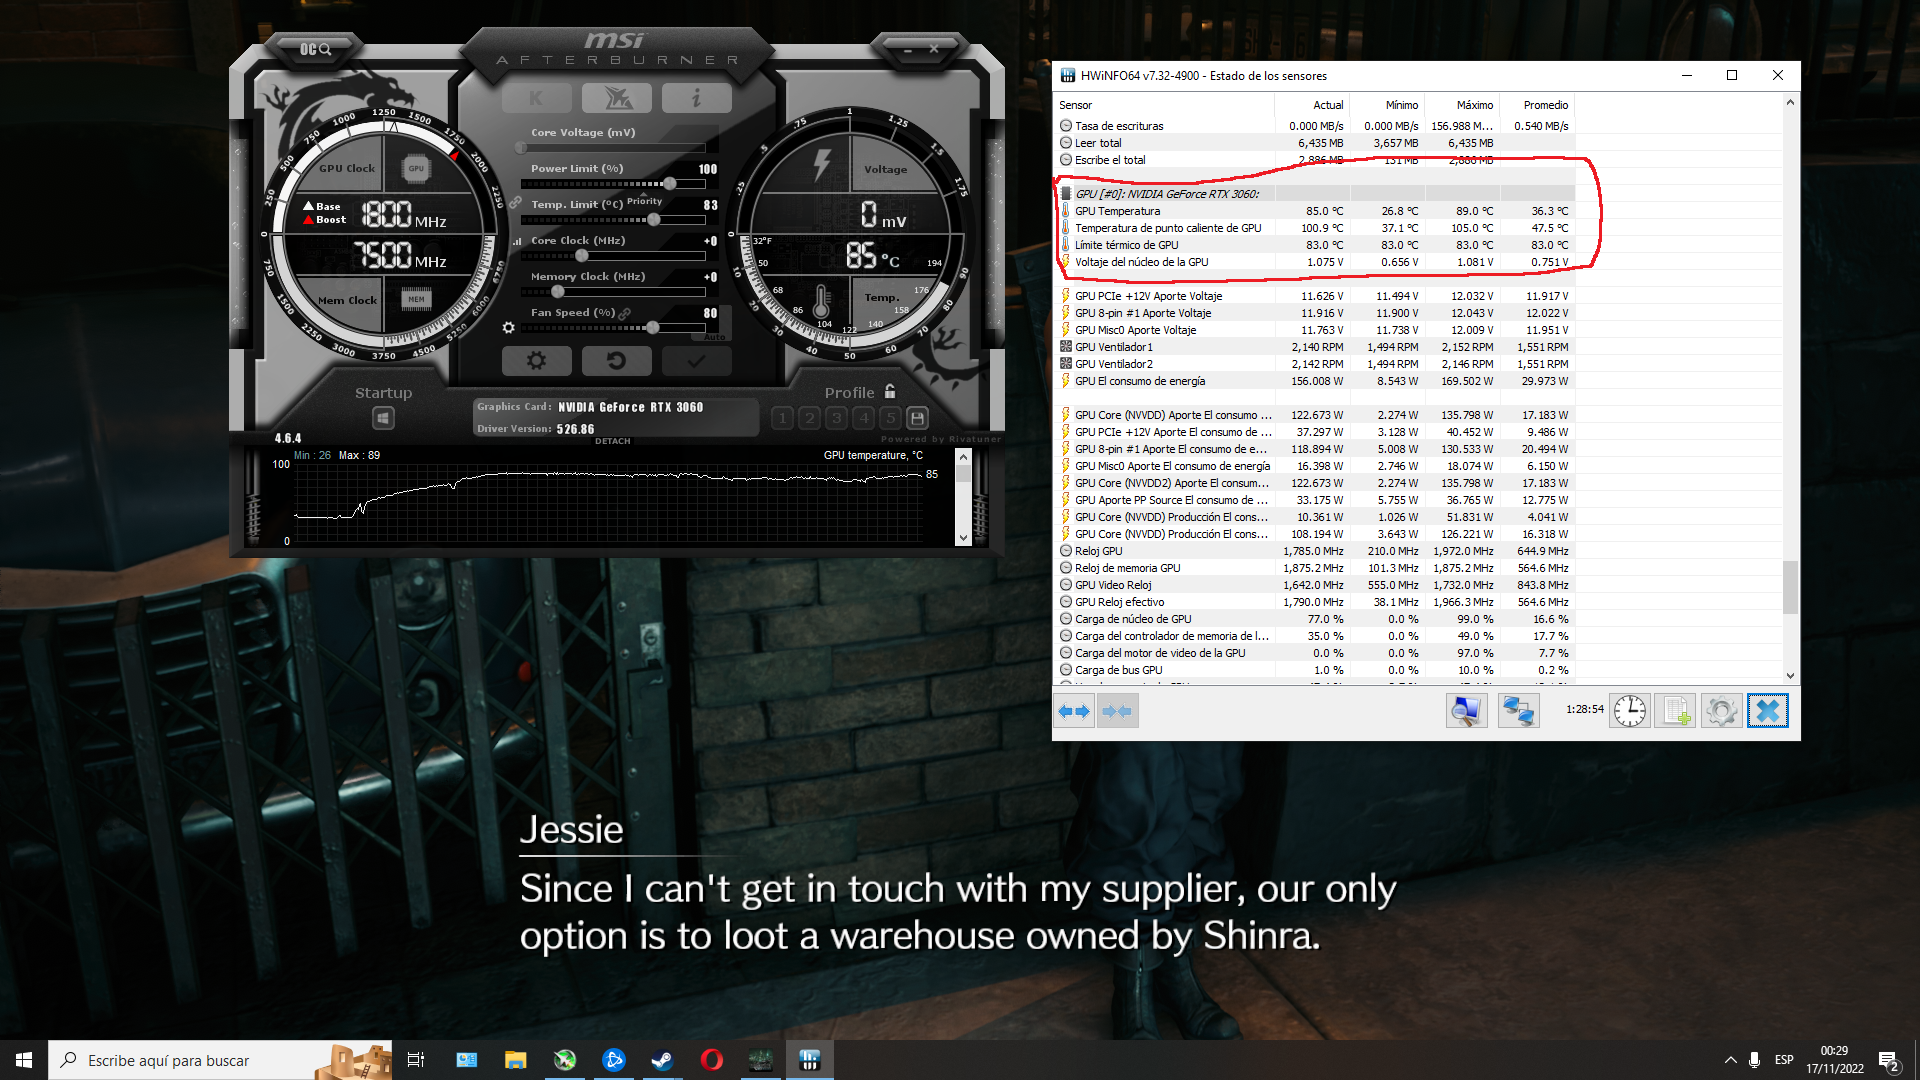Screen dimensions: 1920x1080
Task: Click the Sensor column header
Action: [x=1165, y=105]
